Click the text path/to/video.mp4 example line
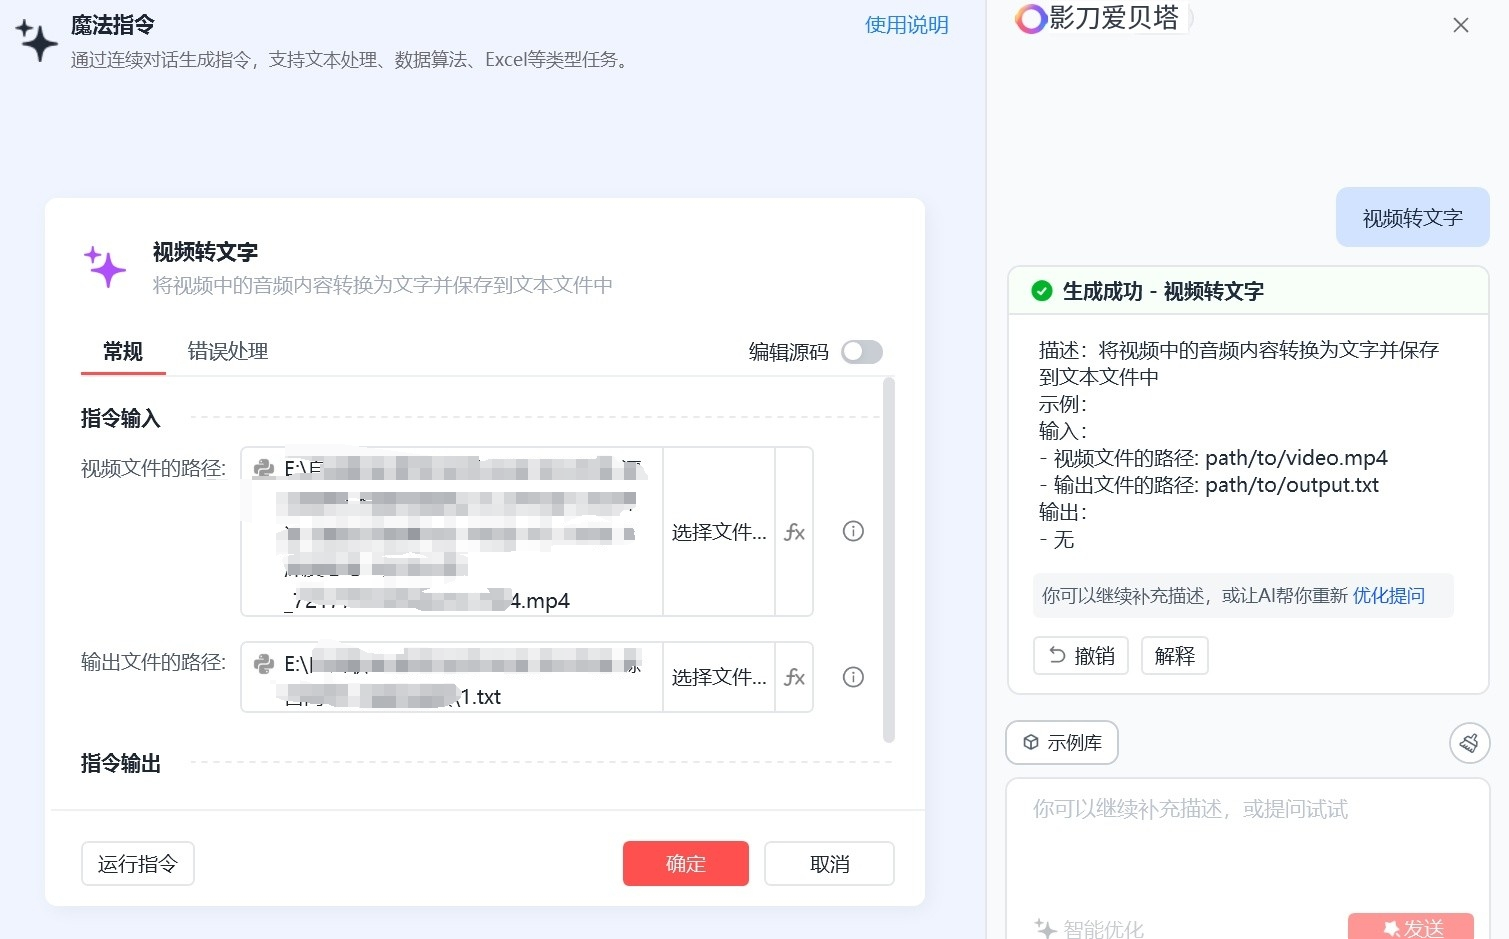This screenshot has height=939, width=1509. [1213, 458]
